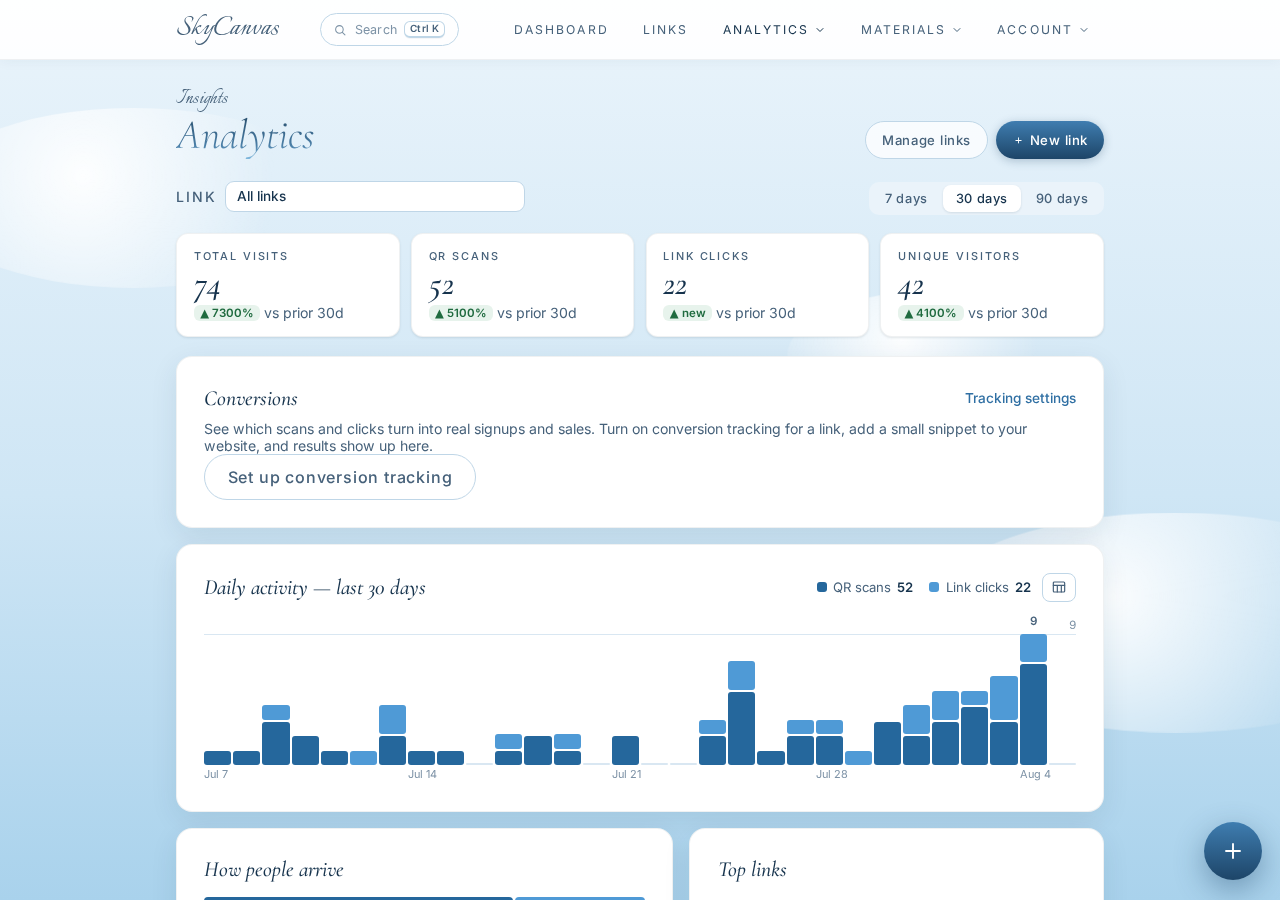Screen dimensions: 1280x900
Task: Click the Total Visits 7300% badge
Action: pyautogui.click(x=227, y=313)
